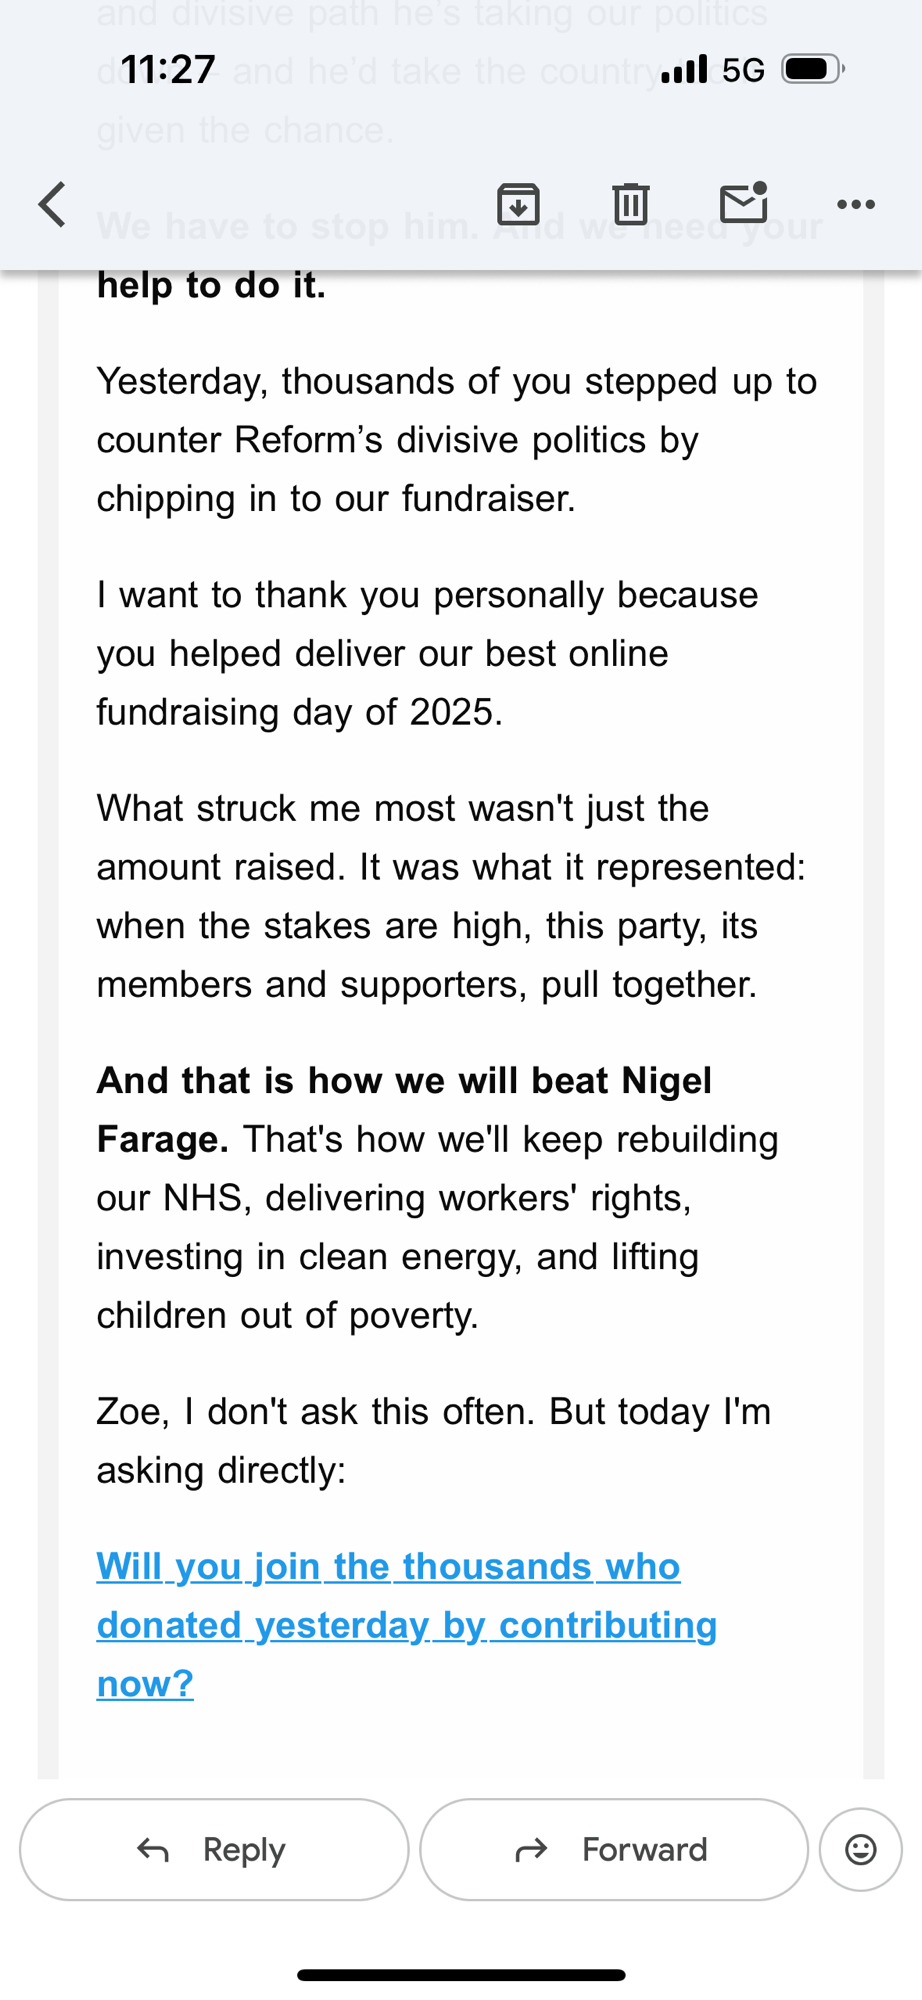Mark the email as unread
Image resolution: width=922 pixels, height=2000 pixels.
pyautogui.click(x=743, y=203)
